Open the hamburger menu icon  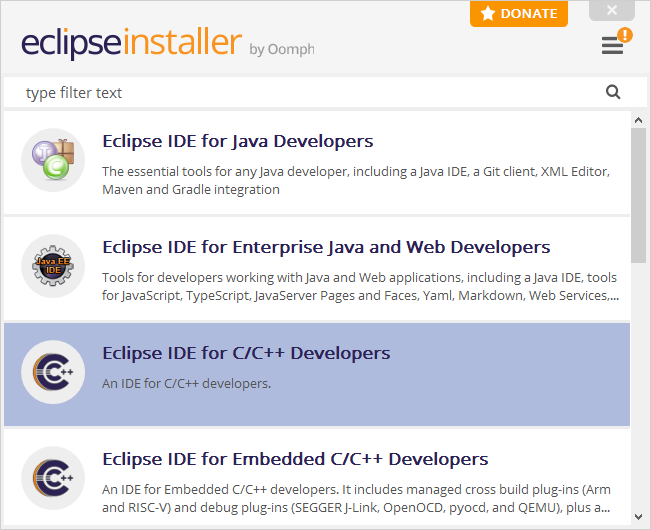coord(612,45)
